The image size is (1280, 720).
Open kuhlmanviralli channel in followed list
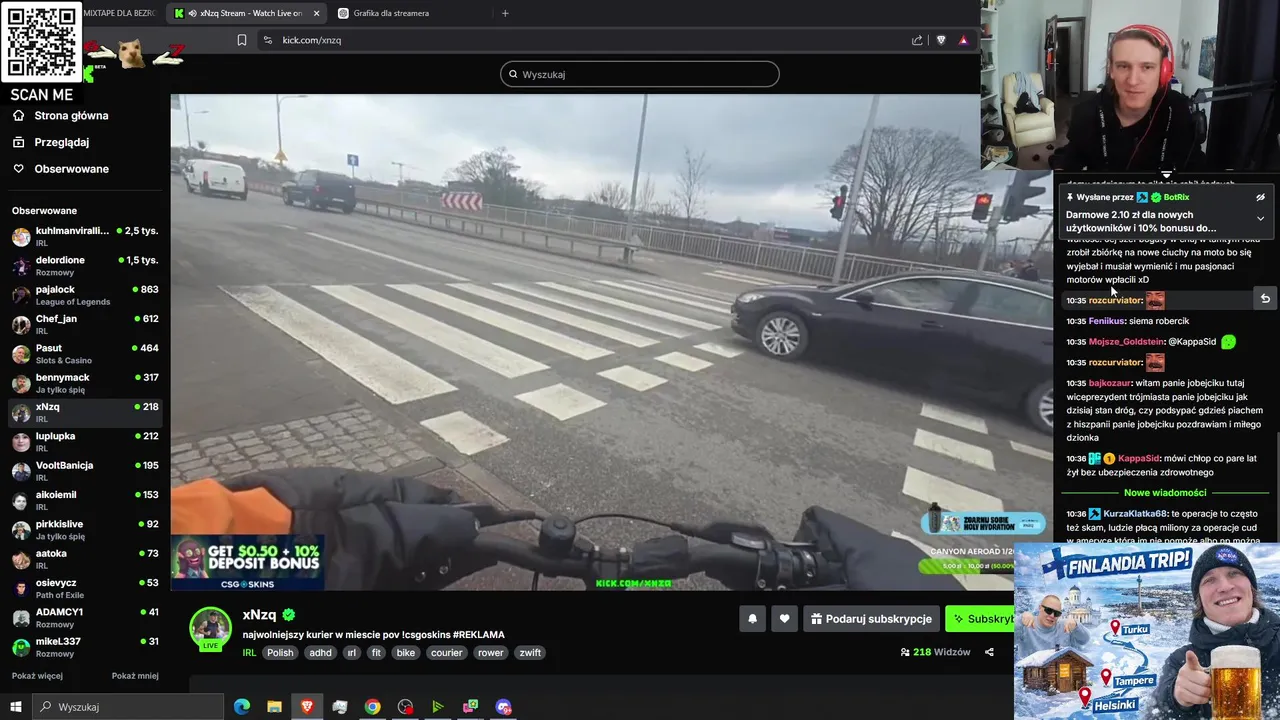(85, 237)
